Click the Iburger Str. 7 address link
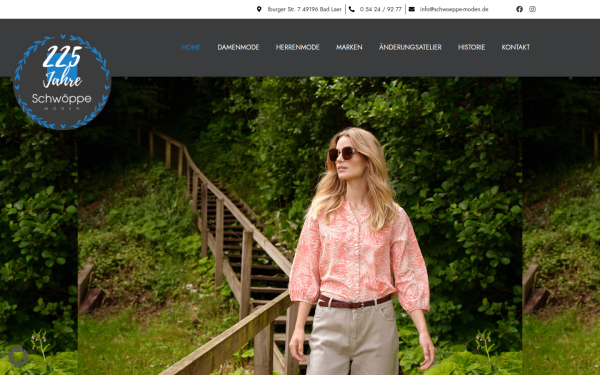This screenshot has width=600, height=375. (305, 9)
